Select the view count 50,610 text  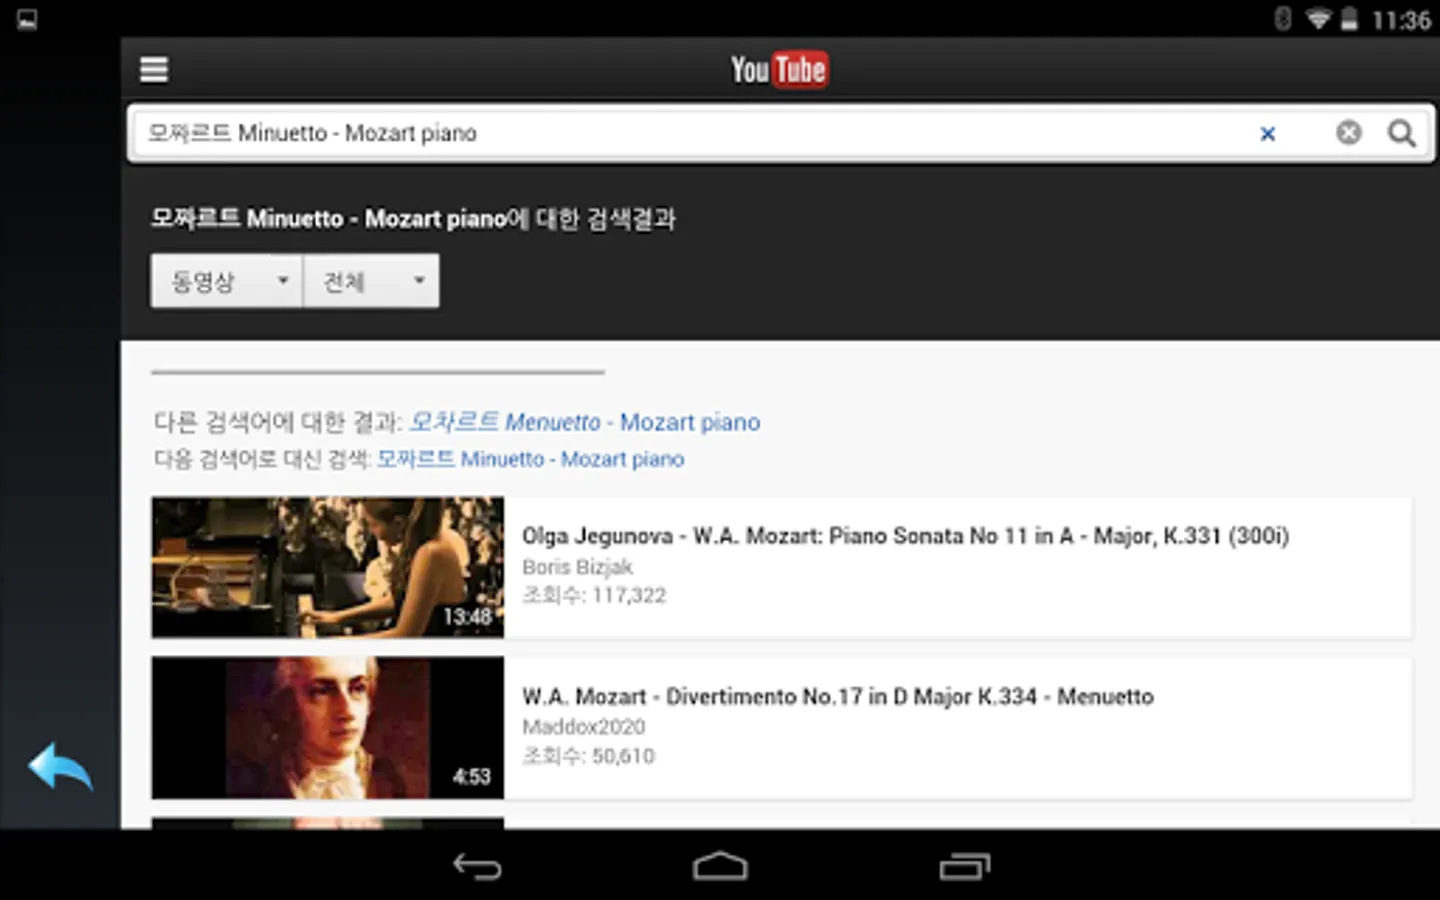(x=588, y=756)
